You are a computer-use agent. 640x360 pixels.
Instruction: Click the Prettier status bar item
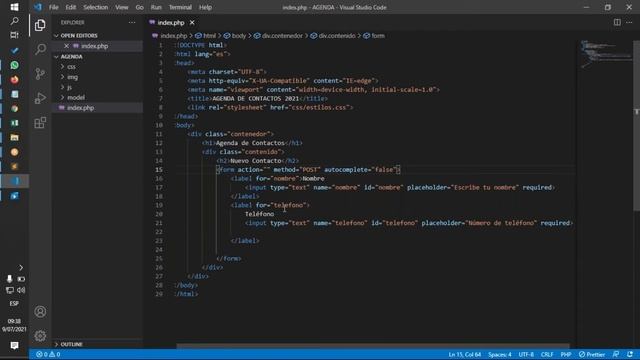click(x=592, y=354)
